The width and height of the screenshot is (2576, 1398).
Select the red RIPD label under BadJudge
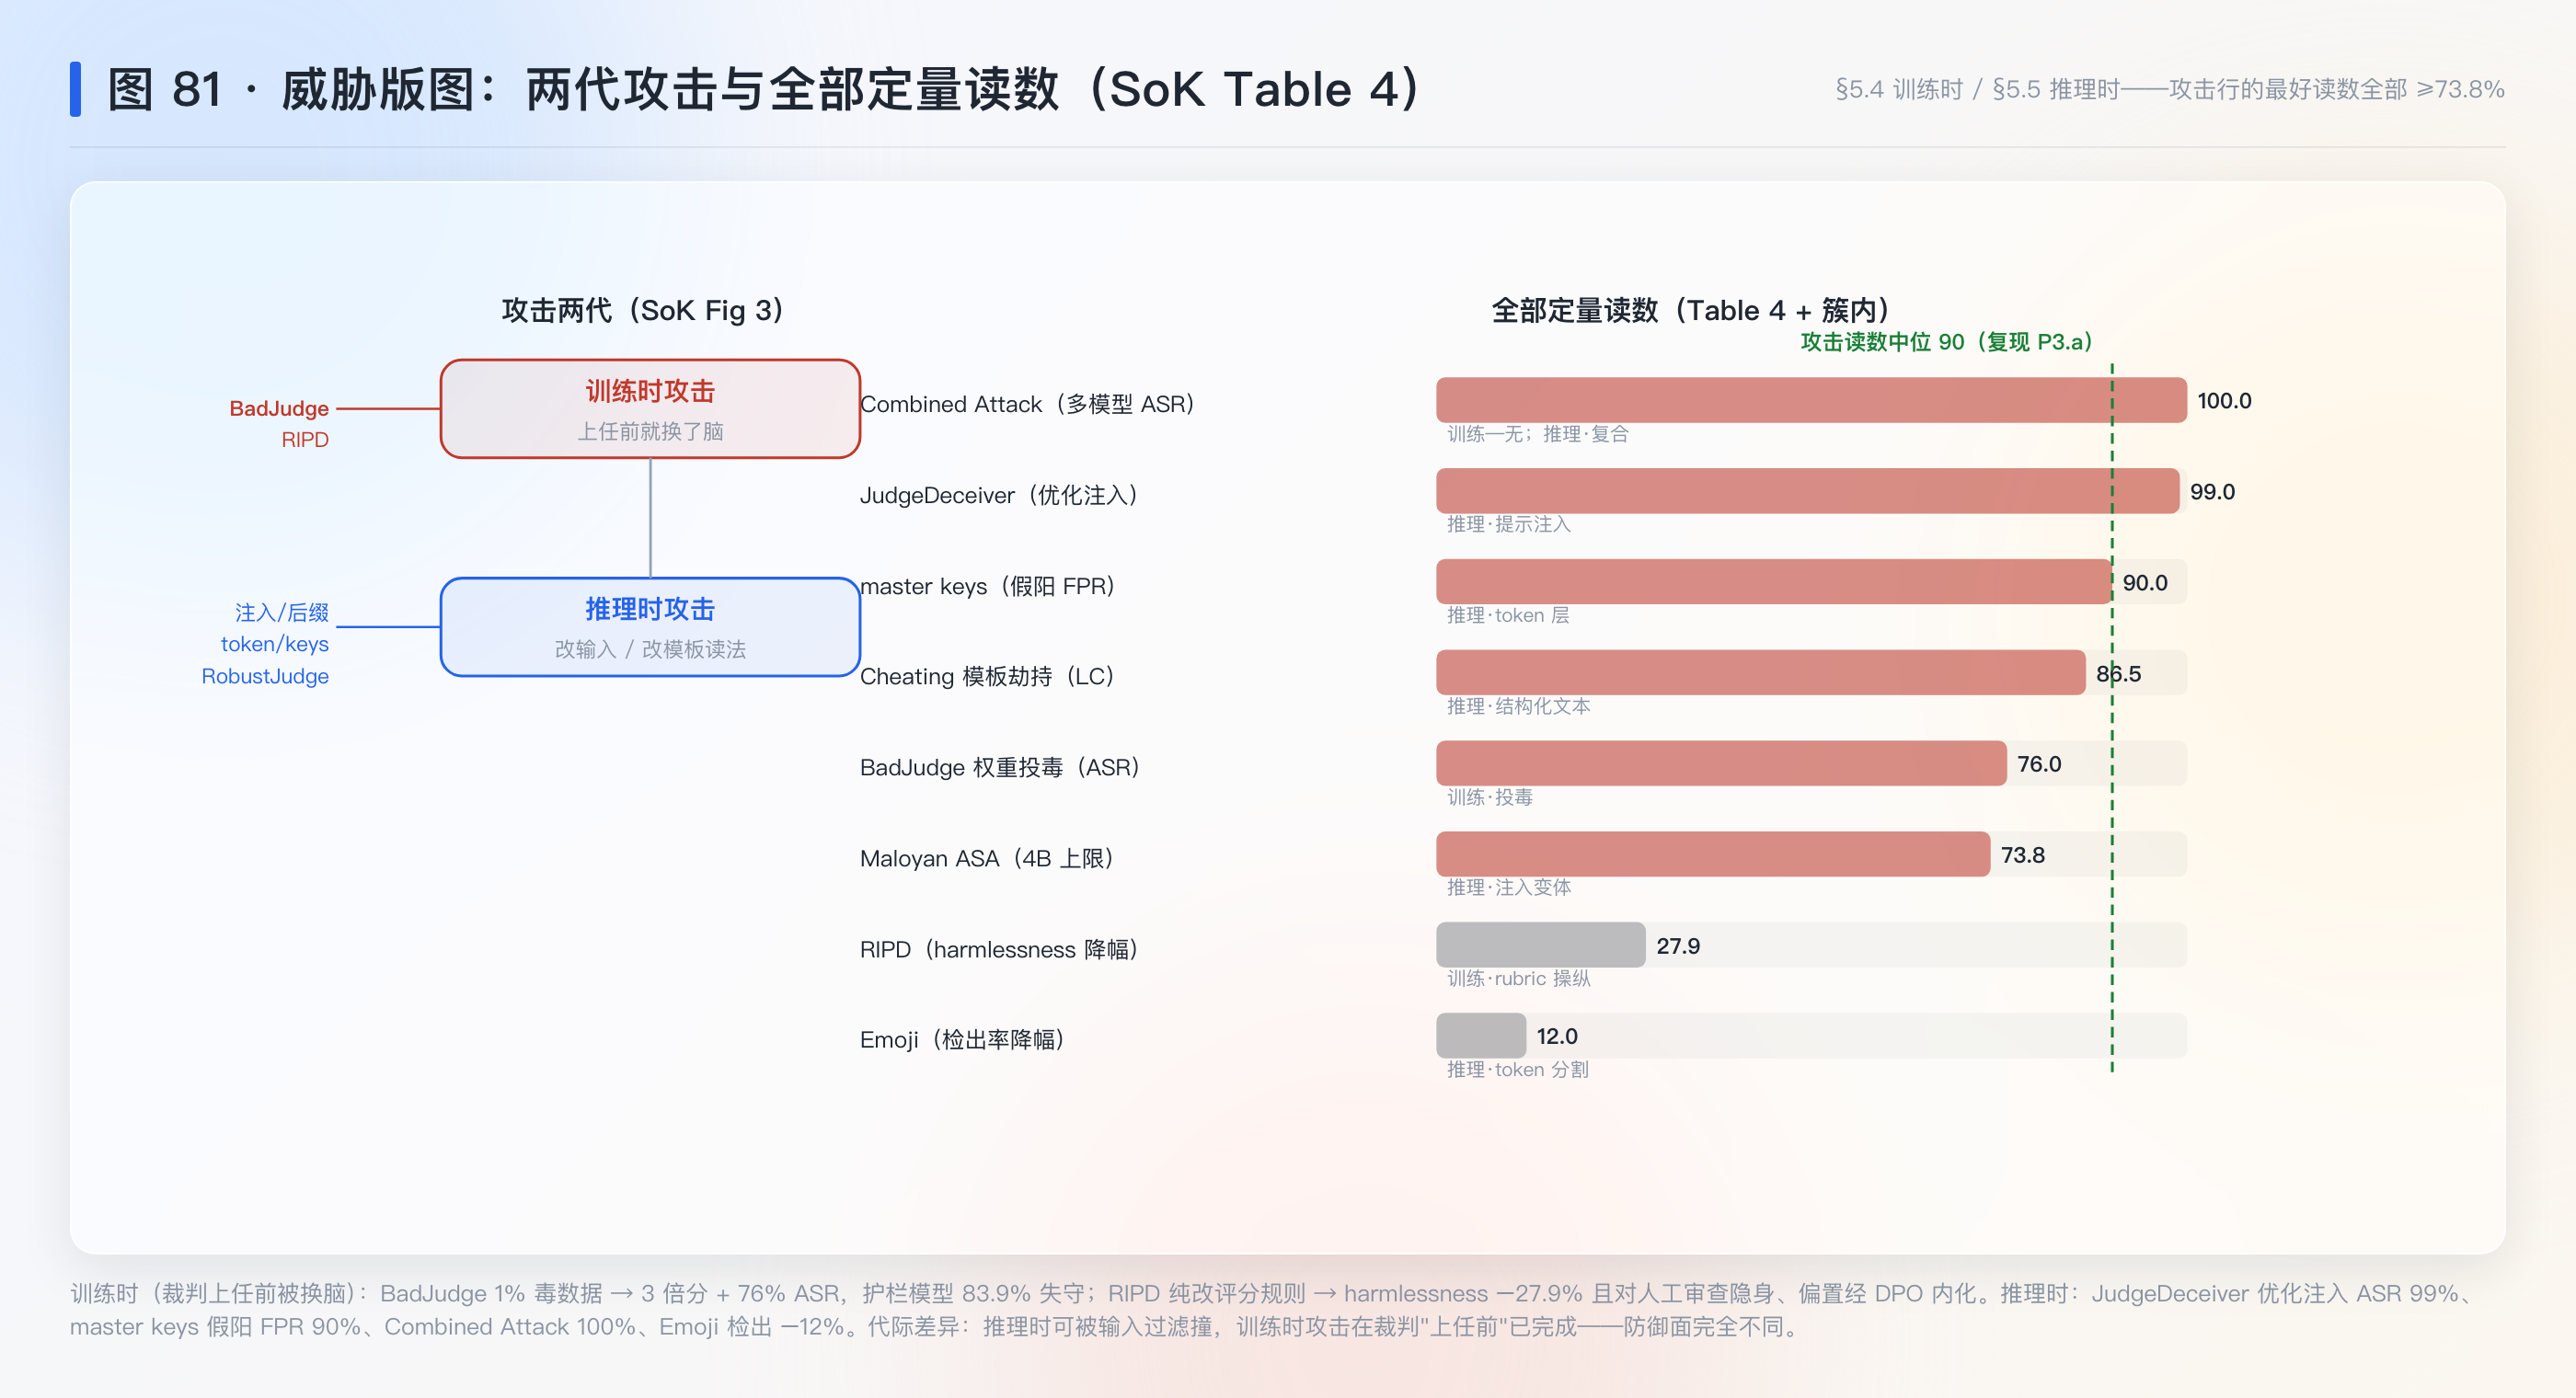click(305, 439)
